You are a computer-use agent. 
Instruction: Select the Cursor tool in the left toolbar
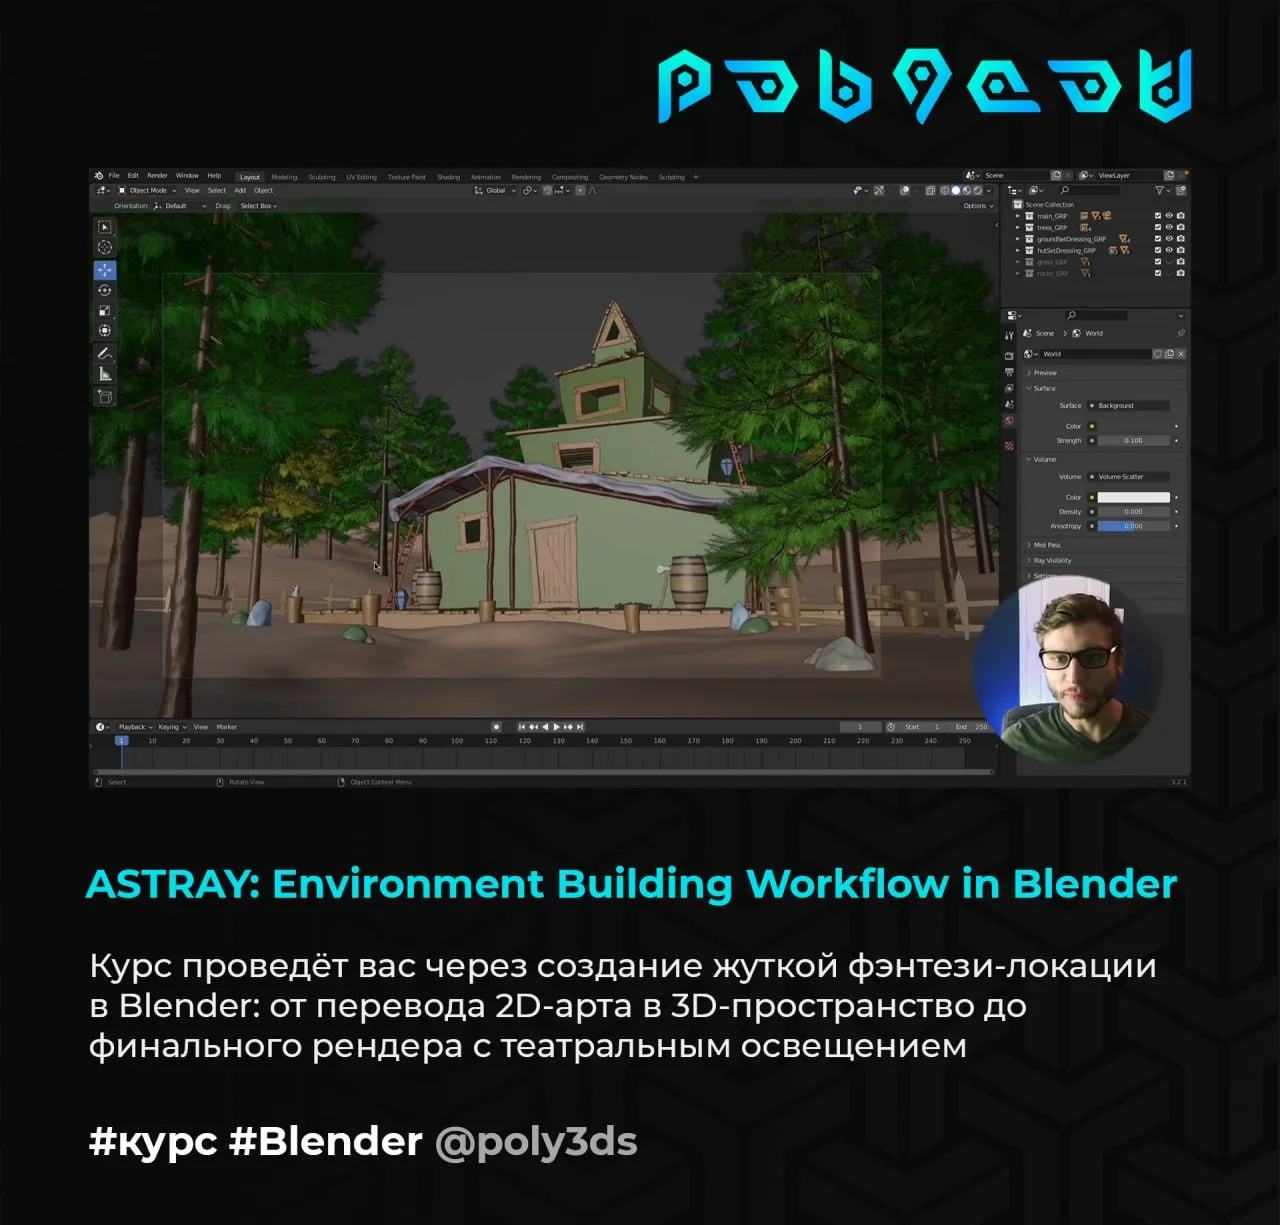[105, 247]
